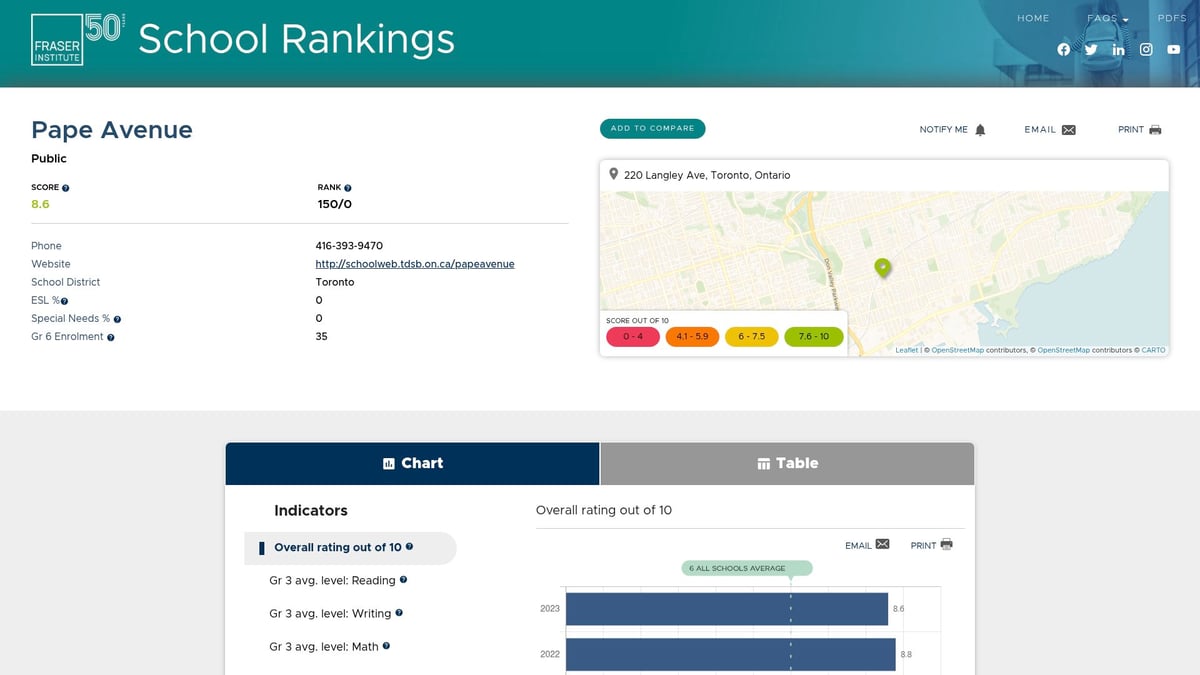Click the help tooltip beside ESL %
The image size is (1200, 675).
coord(64,299)
